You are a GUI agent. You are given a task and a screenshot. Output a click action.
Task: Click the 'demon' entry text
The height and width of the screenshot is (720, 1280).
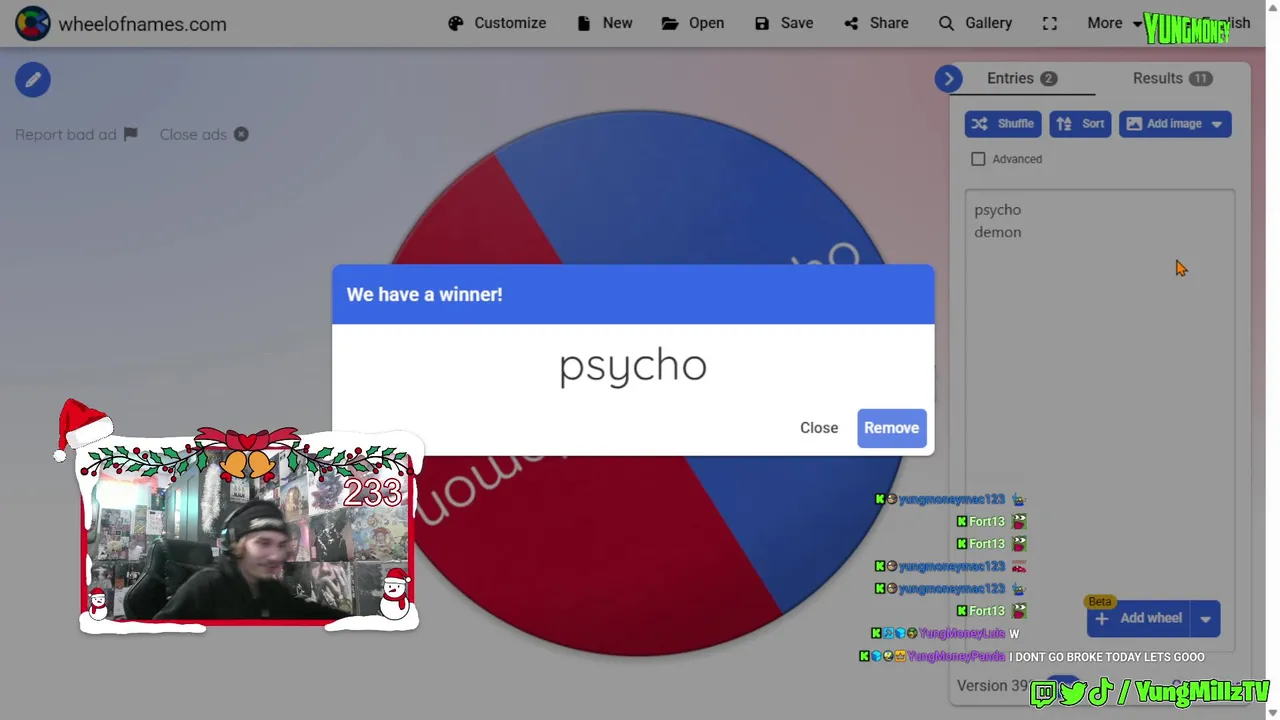pyautogui.click(x=998, y=232)
